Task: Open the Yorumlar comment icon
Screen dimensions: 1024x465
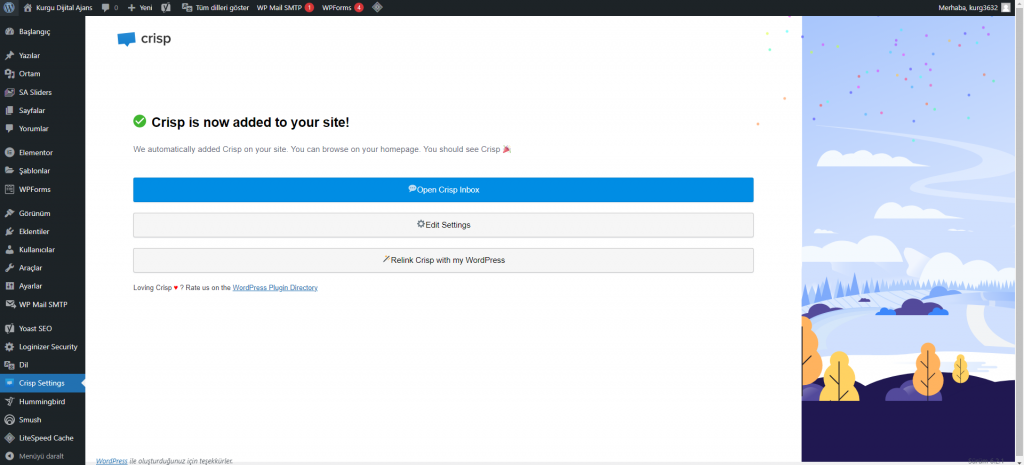Action: (x=9, y=129)
